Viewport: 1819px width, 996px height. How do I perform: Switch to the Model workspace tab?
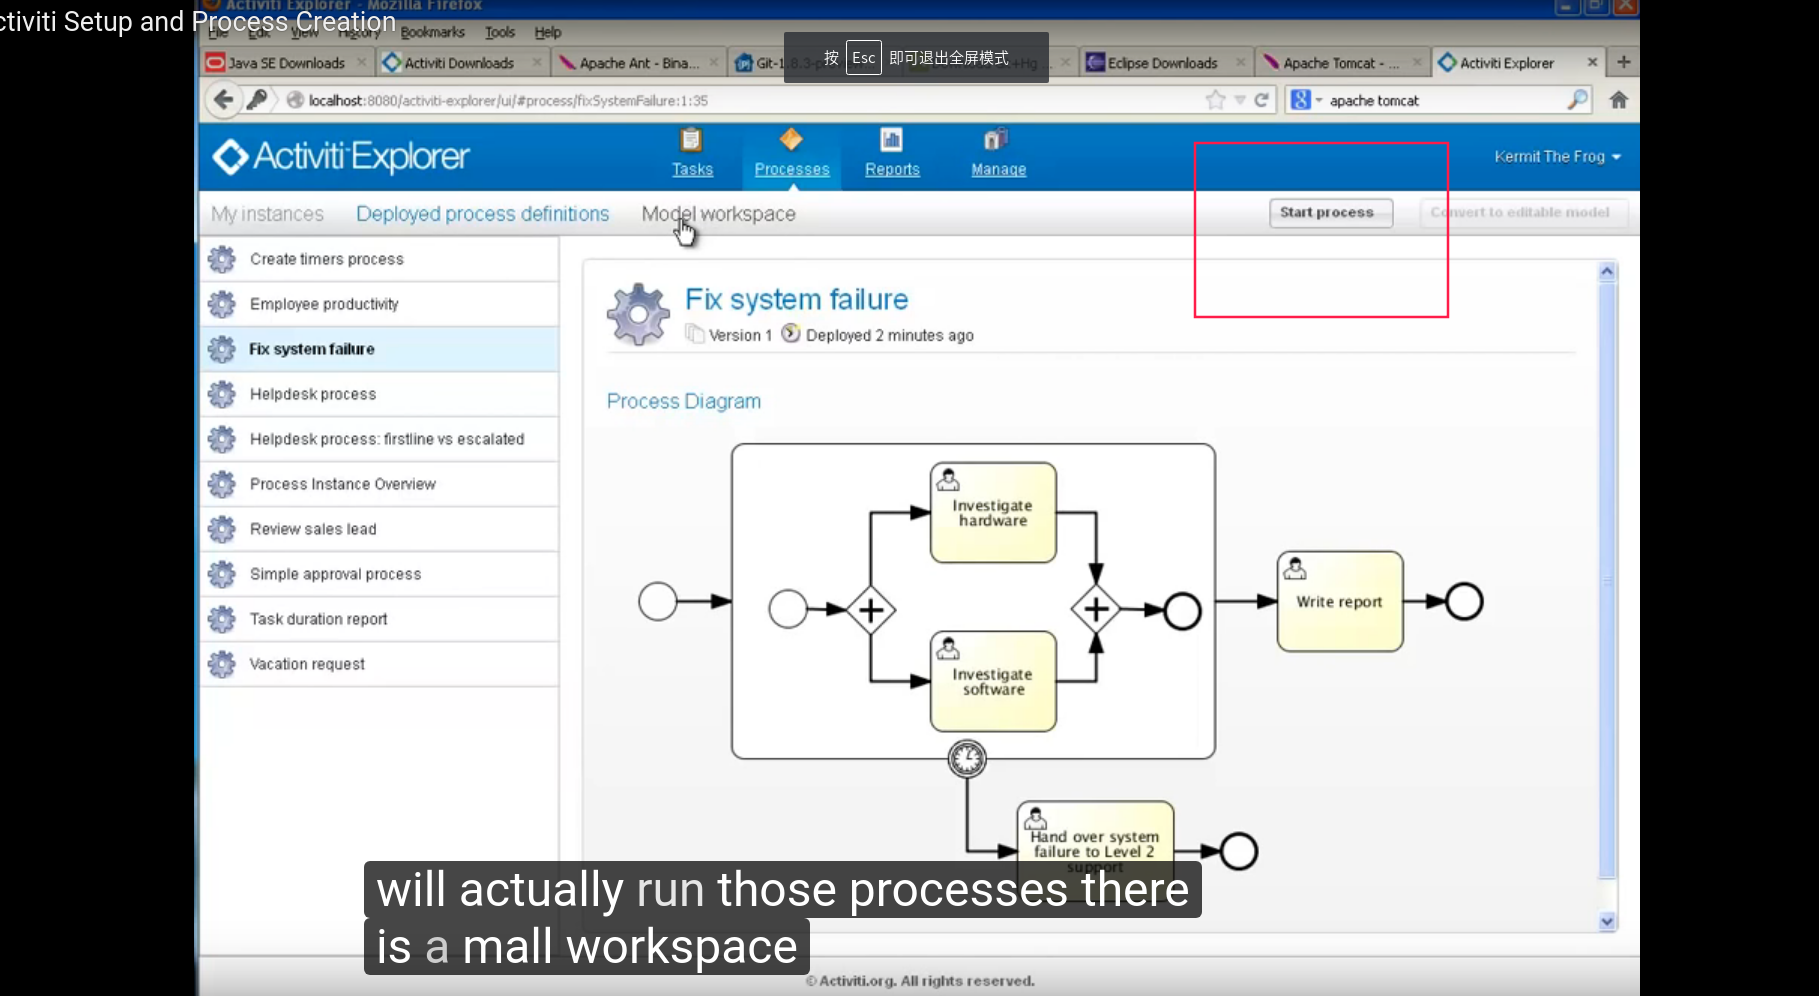(x=718, y=214)
